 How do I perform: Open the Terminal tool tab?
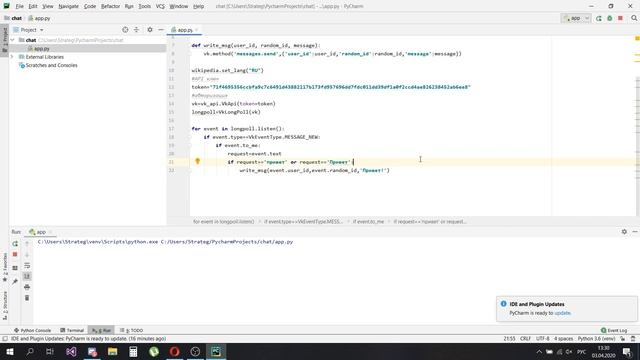point(72,330)
